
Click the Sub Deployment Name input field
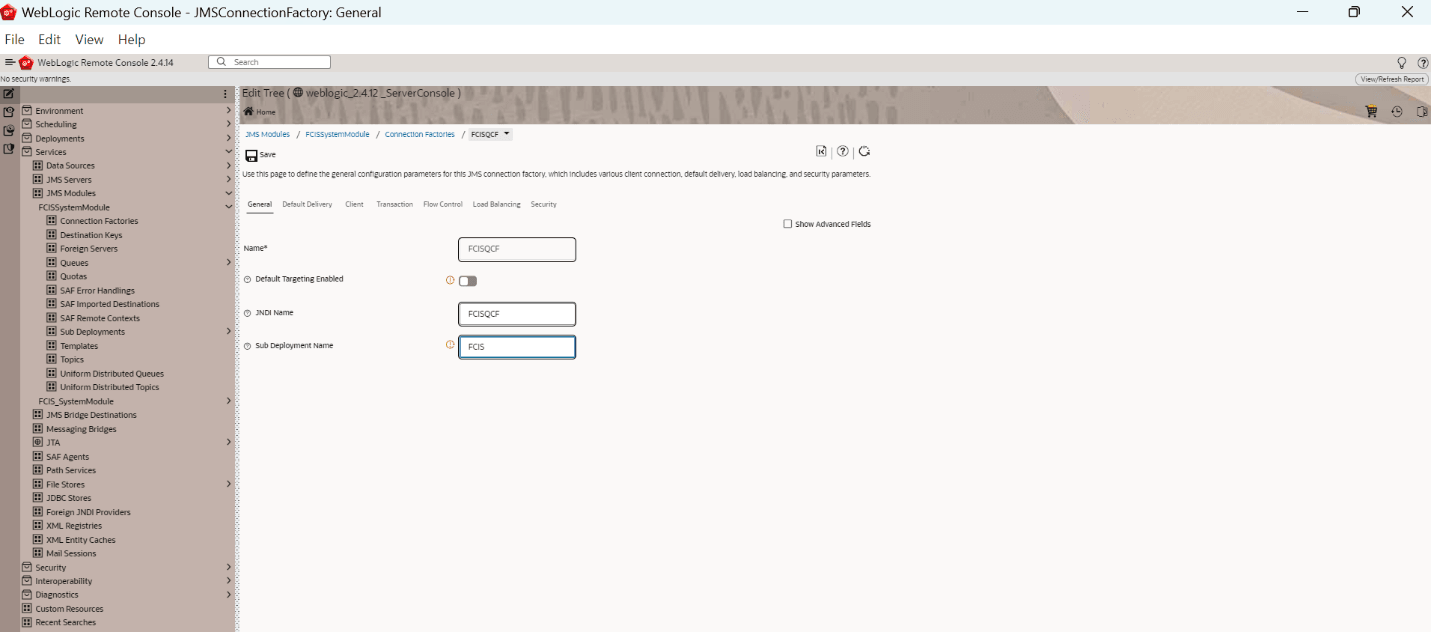pyautogui.click(x=517, y=347)
